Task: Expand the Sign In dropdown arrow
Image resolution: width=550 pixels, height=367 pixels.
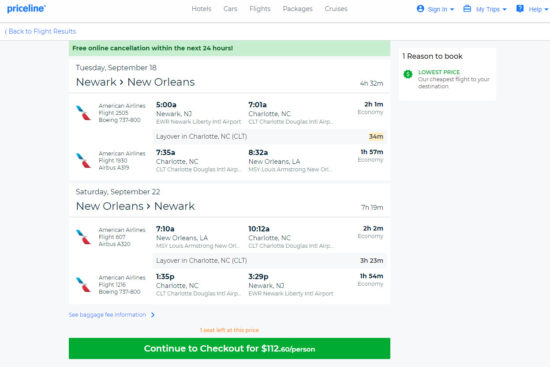Action: click(x=452, y=9)
